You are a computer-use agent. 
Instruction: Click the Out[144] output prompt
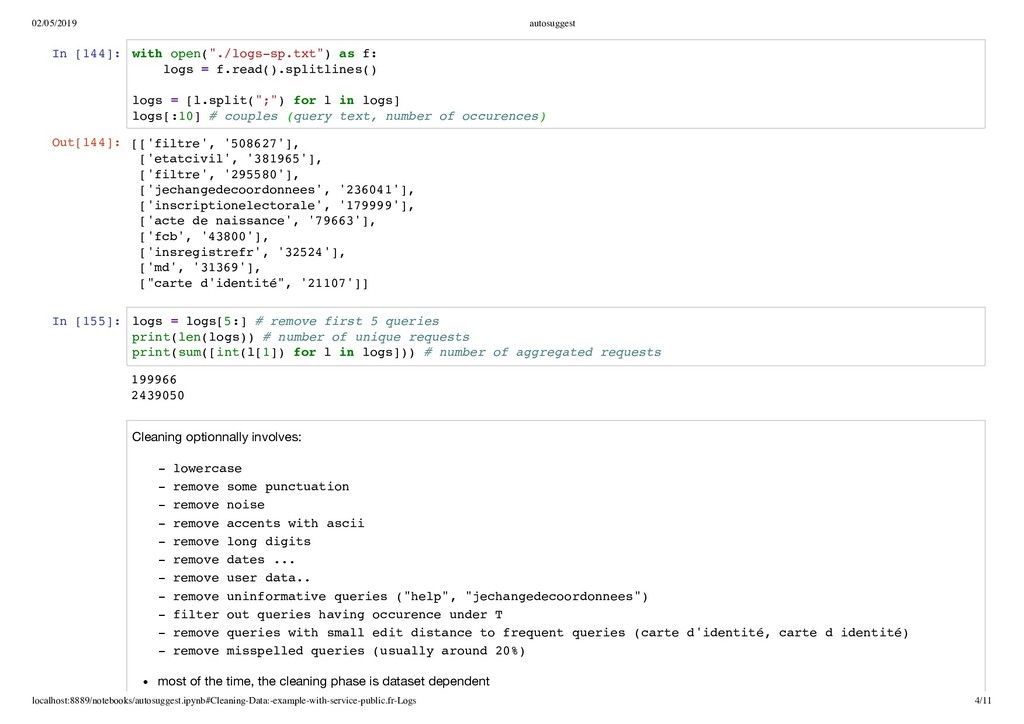[x=86, y=142]
